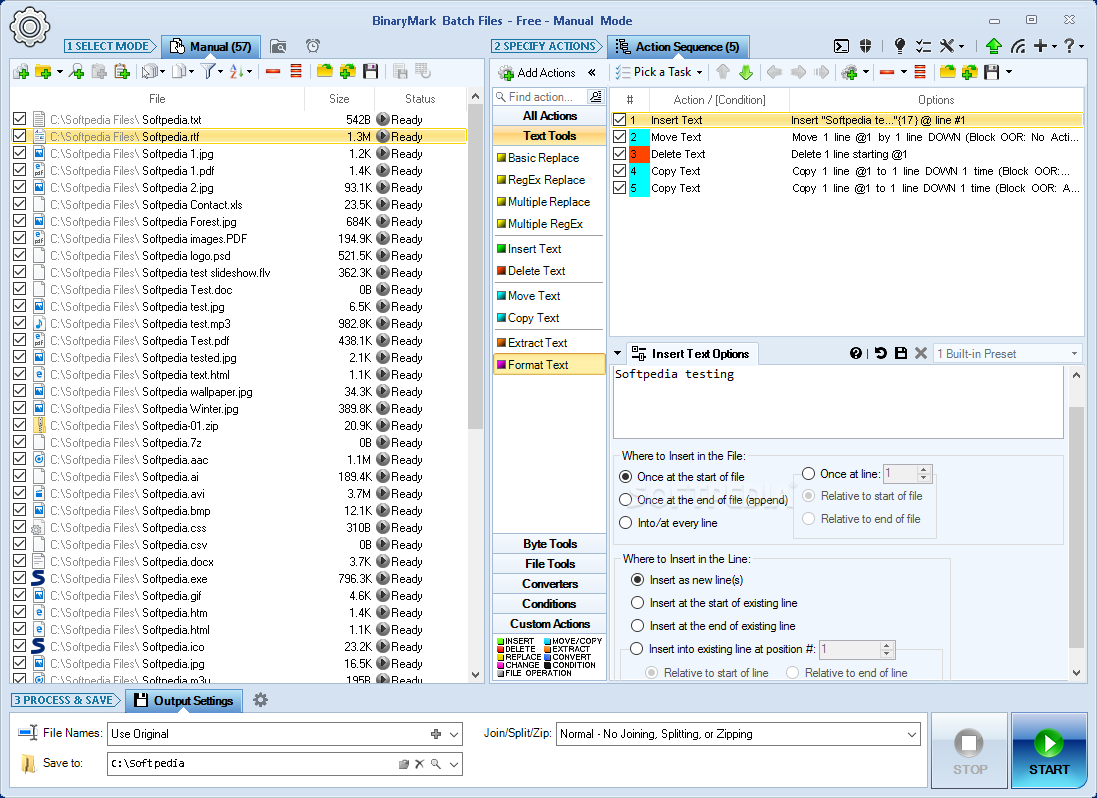The width and height of the screenshot is (1097, 798).
Task: Click the remove selected file red minus icon
Action: pyautogui.click(x=273, y=72)
